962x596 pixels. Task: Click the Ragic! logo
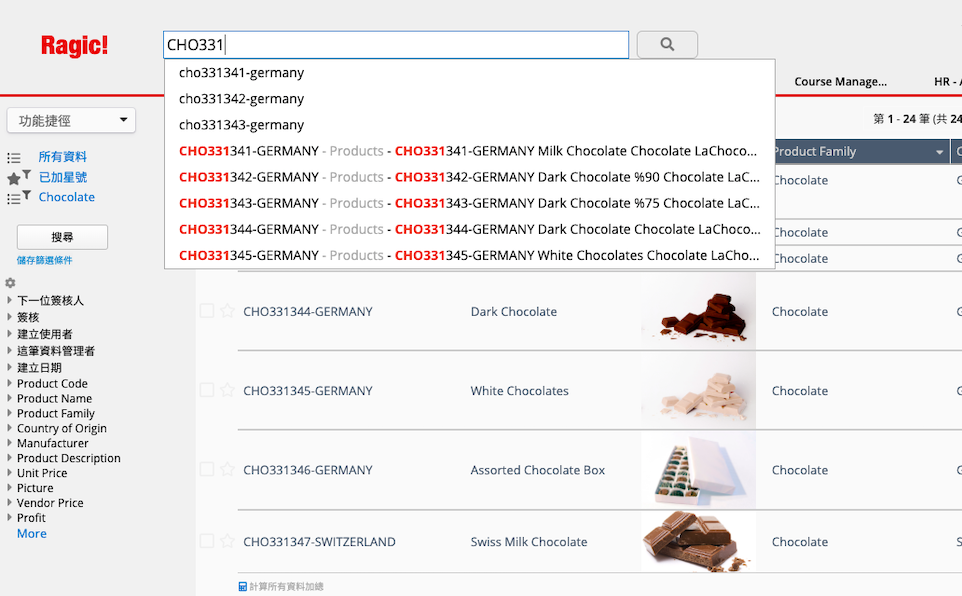coord(74,46)
